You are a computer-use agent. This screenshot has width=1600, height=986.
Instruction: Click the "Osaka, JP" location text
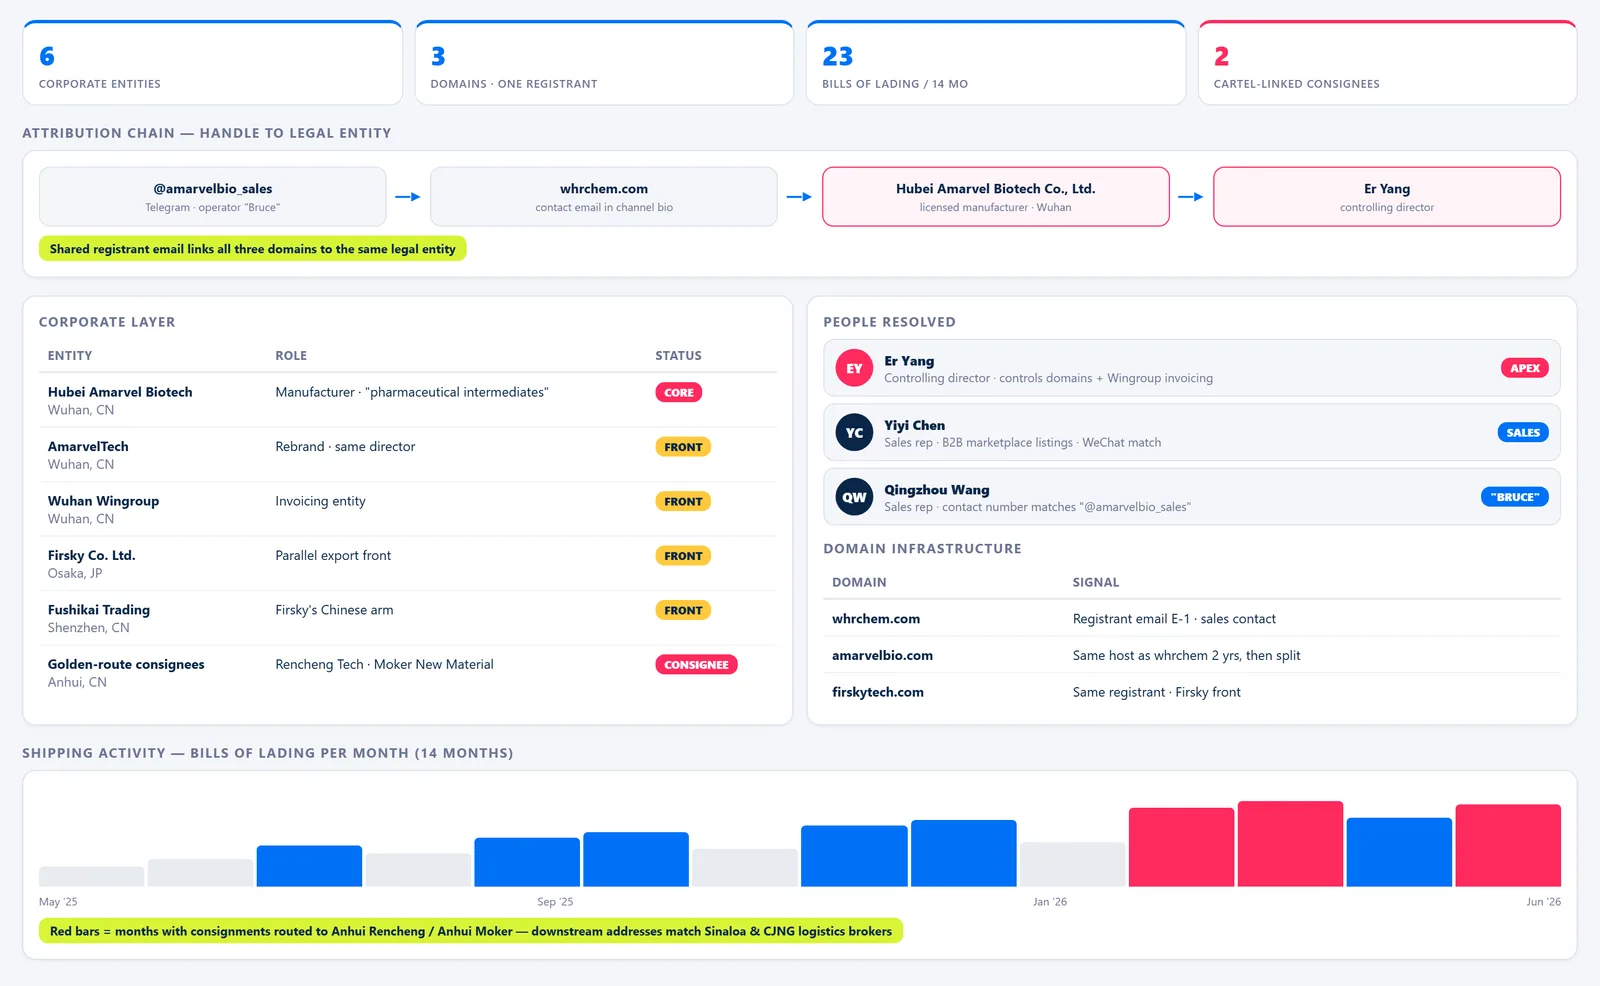pyautogui.click(x=75, y=573)
